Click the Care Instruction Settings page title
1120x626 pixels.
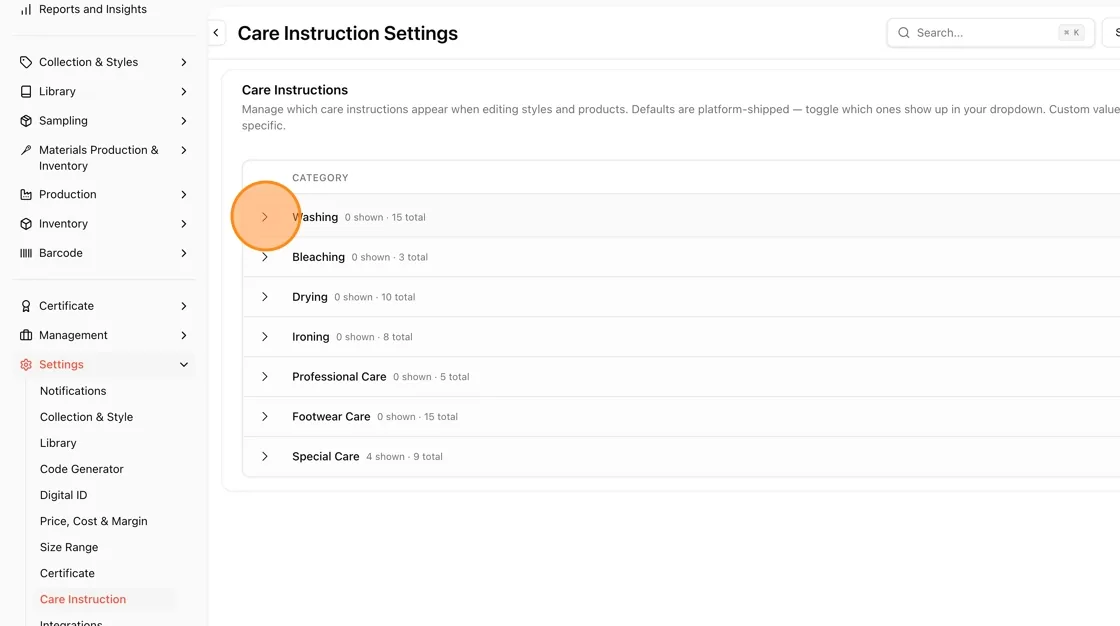coord(348,34)
